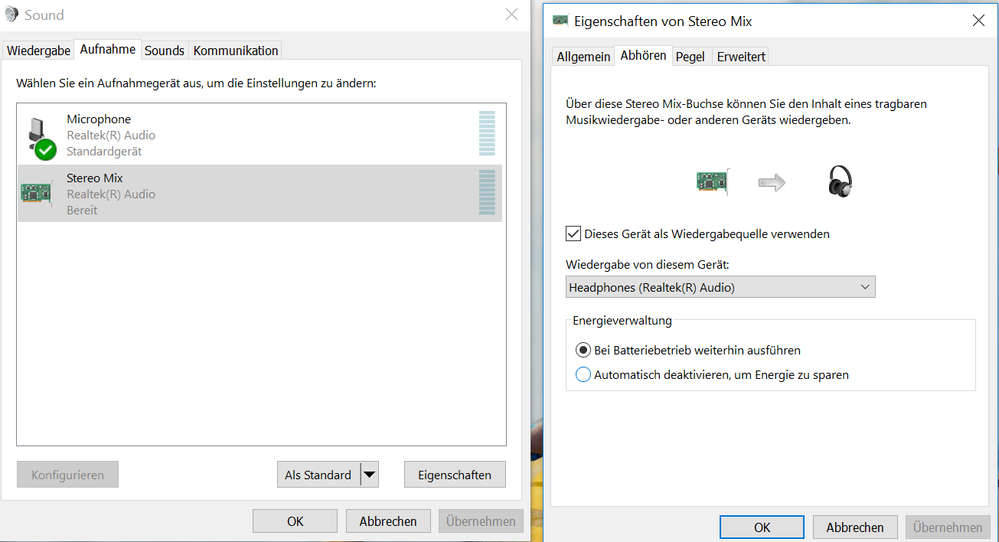Image resolution: width=999 pixels, height=542 pixels.
Task: Click Abbrechen in the Sound dialog
Action: [387, 521]
